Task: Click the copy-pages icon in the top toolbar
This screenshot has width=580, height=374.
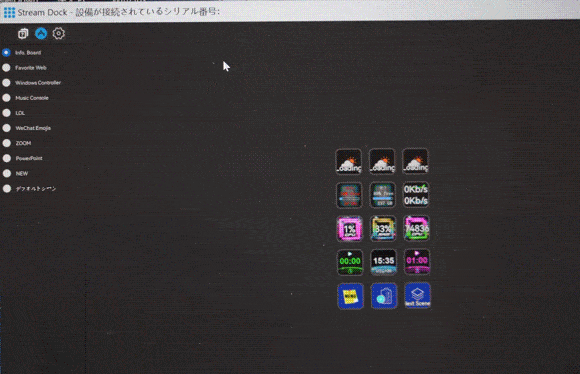Action: (x=23, y=34)
